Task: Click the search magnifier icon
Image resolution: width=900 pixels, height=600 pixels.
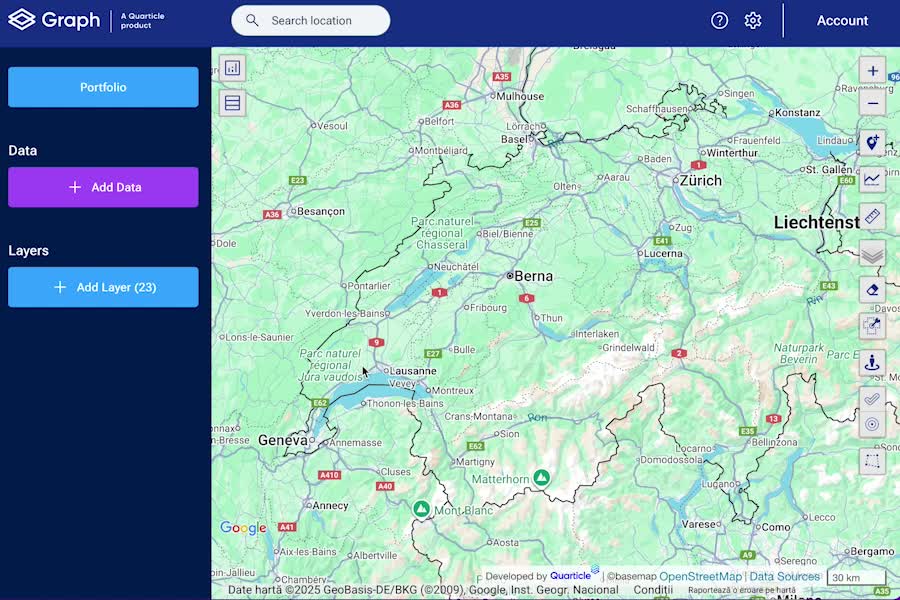Action: (252, 21)
